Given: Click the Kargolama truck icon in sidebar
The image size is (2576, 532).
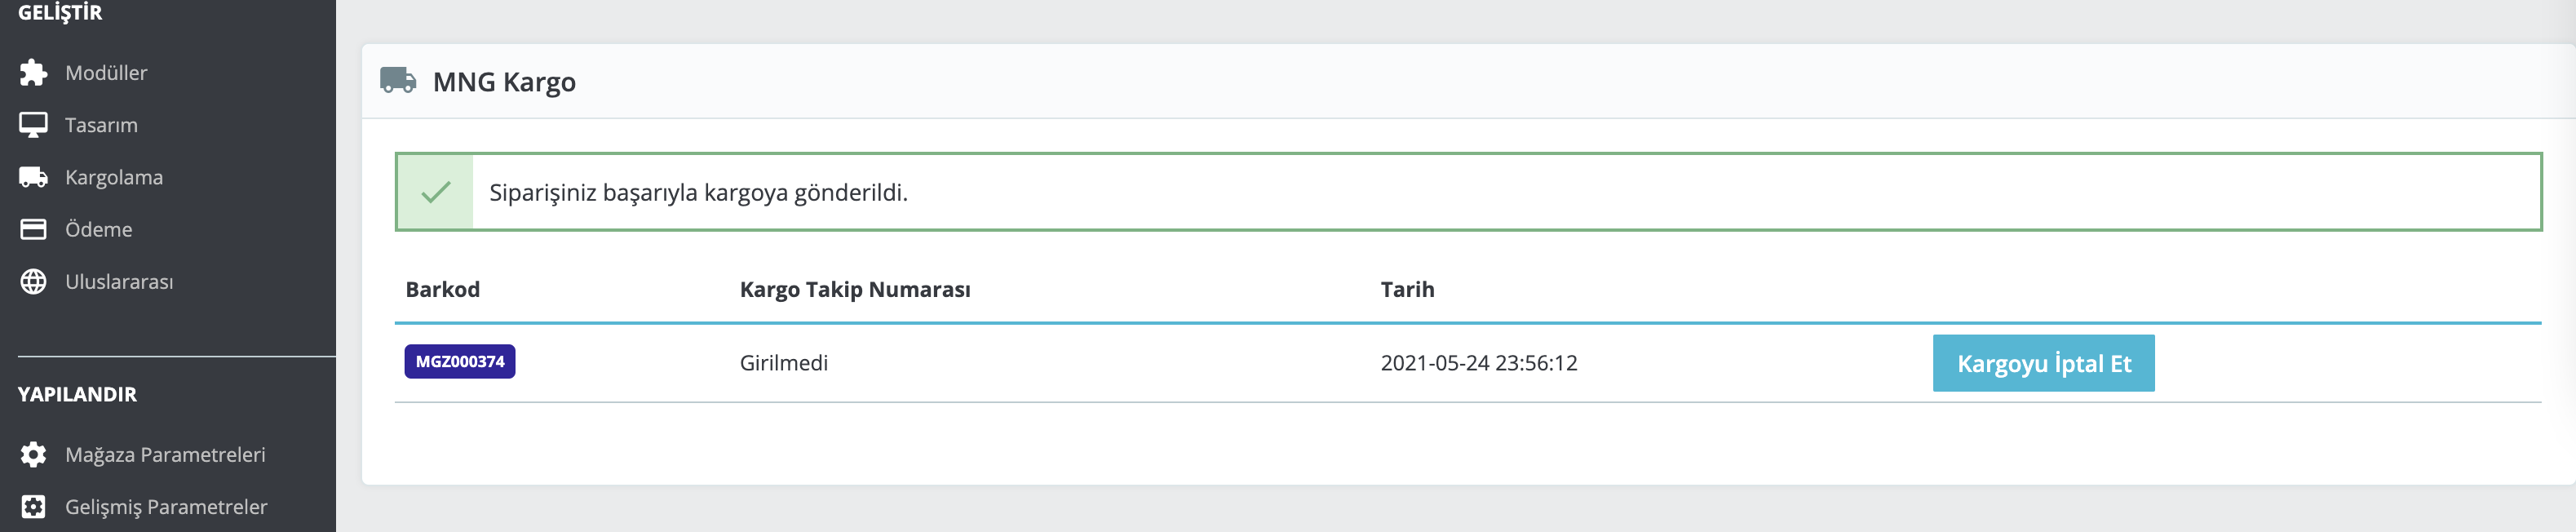Looking at the screenshot, I should coord(33,177).
